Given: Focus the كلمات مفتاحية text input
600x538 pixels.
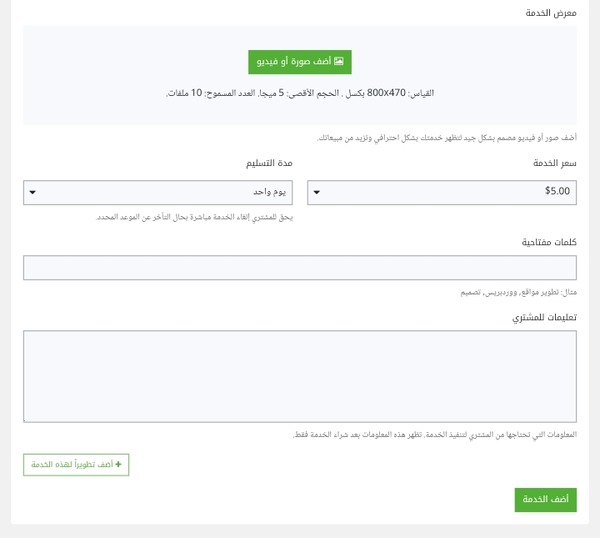Looking at the screenshot, I should [300, 268].
